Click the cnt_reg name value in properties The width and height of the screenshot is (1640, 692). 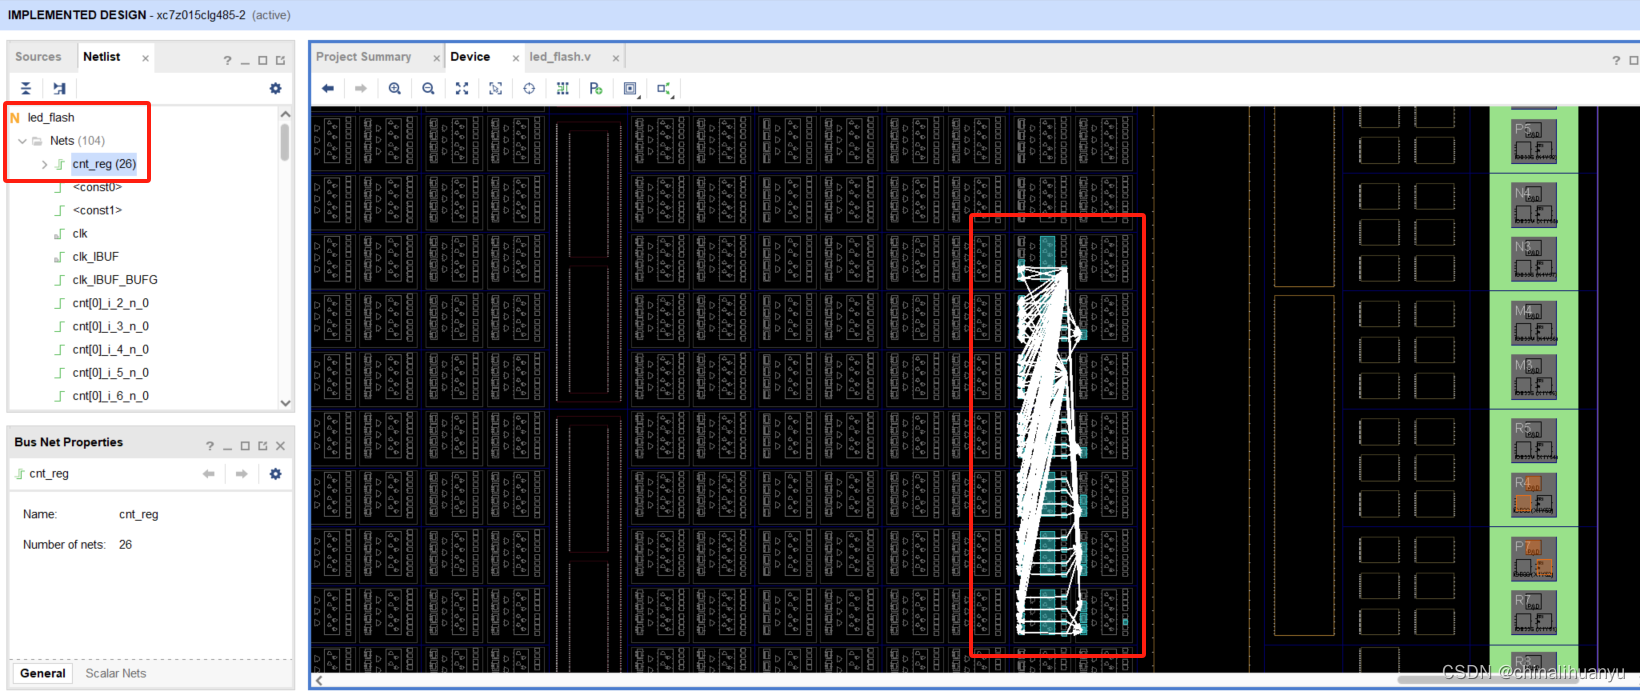coord(138,515)
